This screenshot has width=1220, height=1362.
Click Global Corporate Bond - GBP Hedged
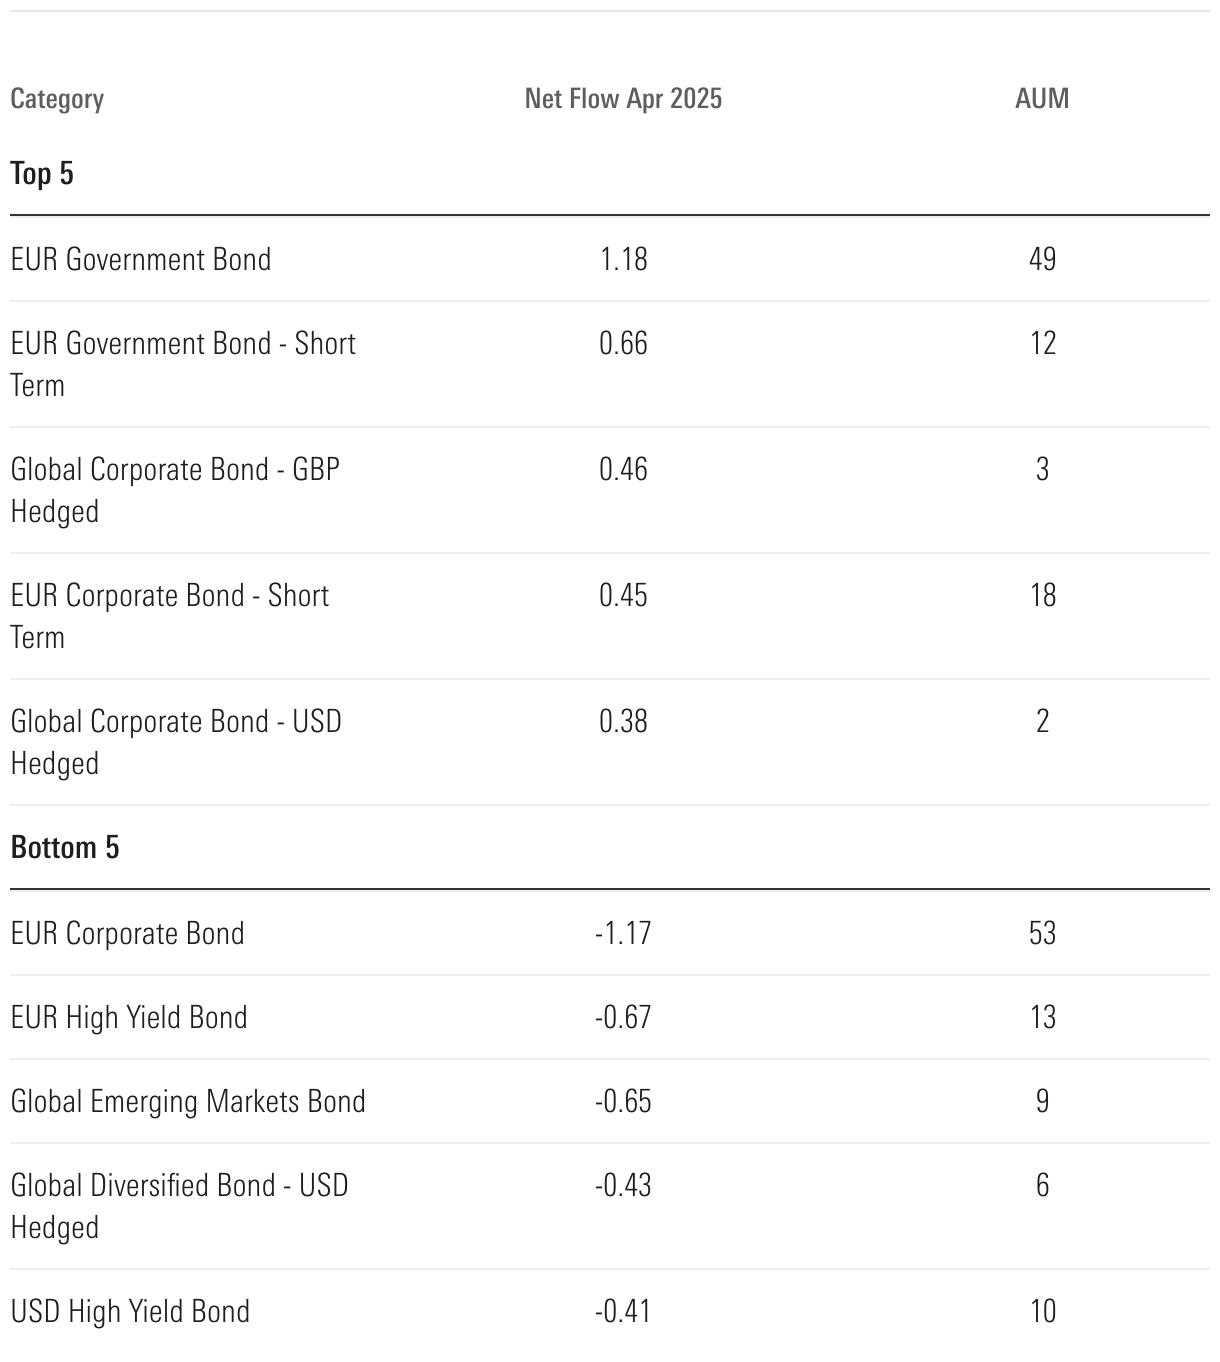tap(175, 490)
